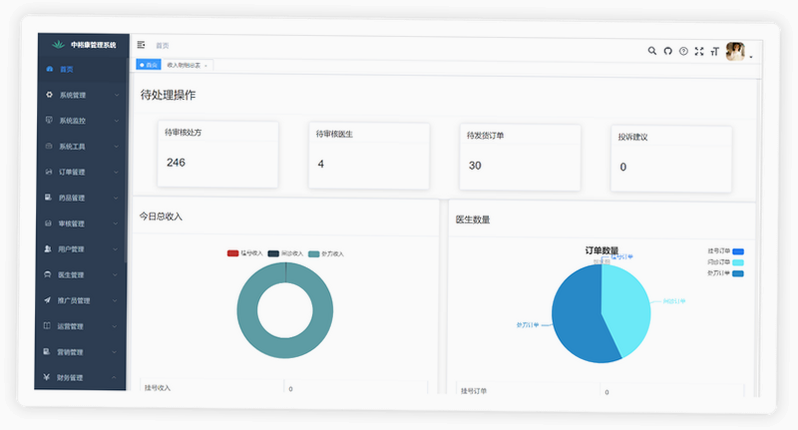
Task: Expand the 运营管理 menu chevron
Action: pyautogui.click(x=115, y=326)
